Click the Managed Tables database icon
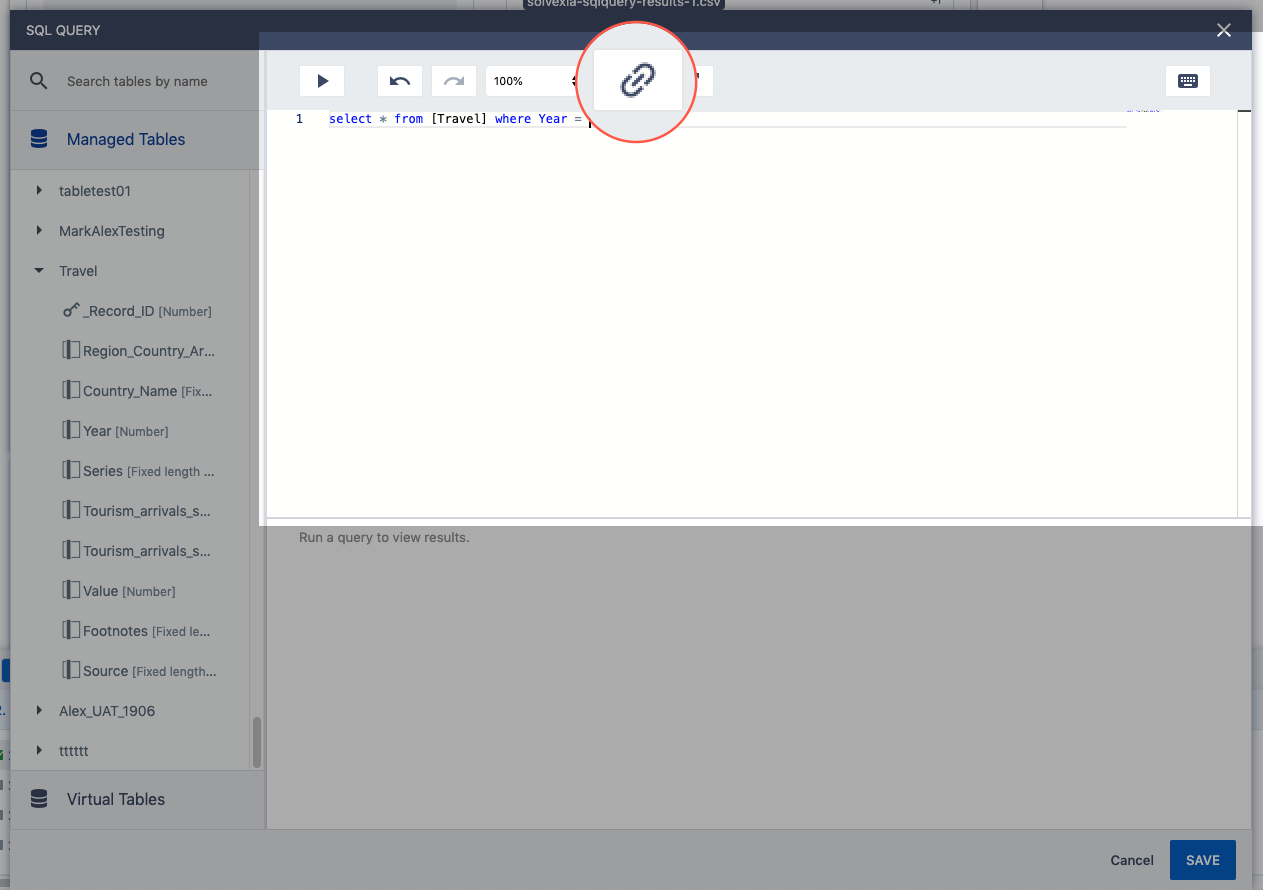Image resolution: width=1263 pixels, height=890 pixels. (x=39, y=140)
